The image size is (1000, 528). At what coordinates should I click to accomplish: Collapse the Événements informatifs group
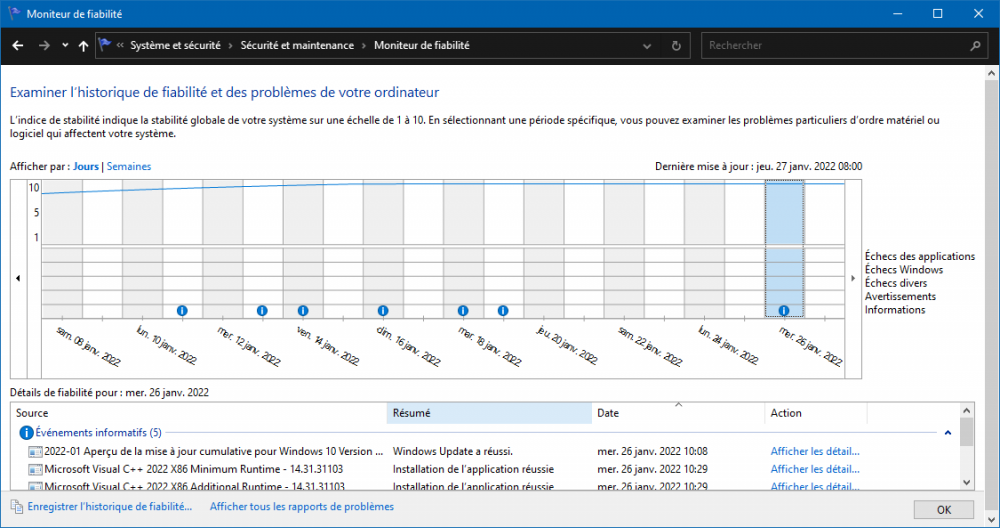947,433
